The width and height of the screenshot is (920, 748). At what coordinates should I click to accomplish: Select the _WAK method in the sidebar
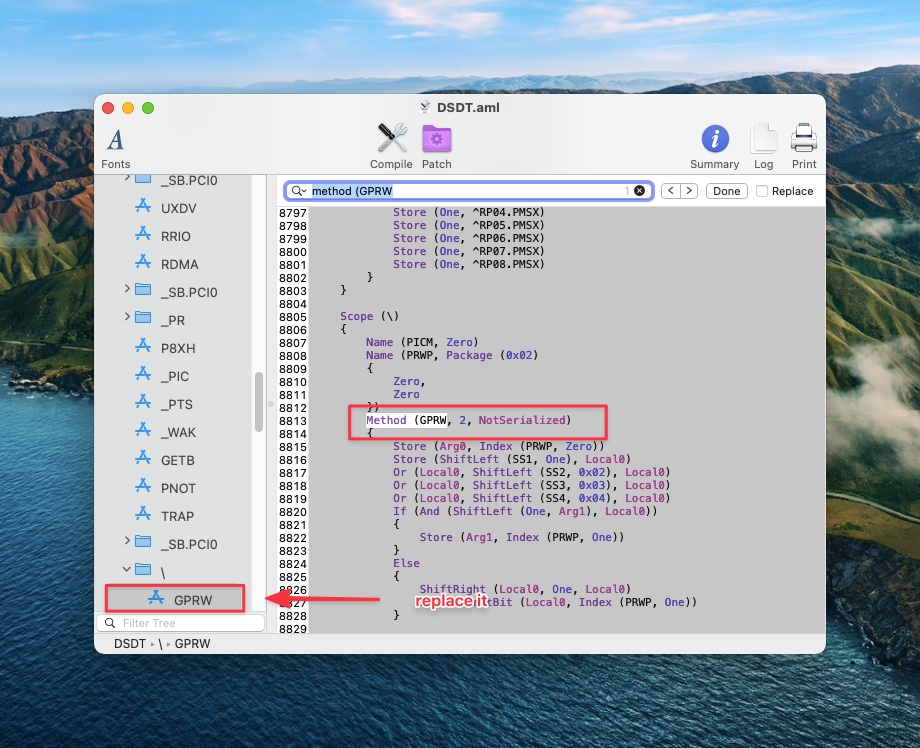coord(177,432)
